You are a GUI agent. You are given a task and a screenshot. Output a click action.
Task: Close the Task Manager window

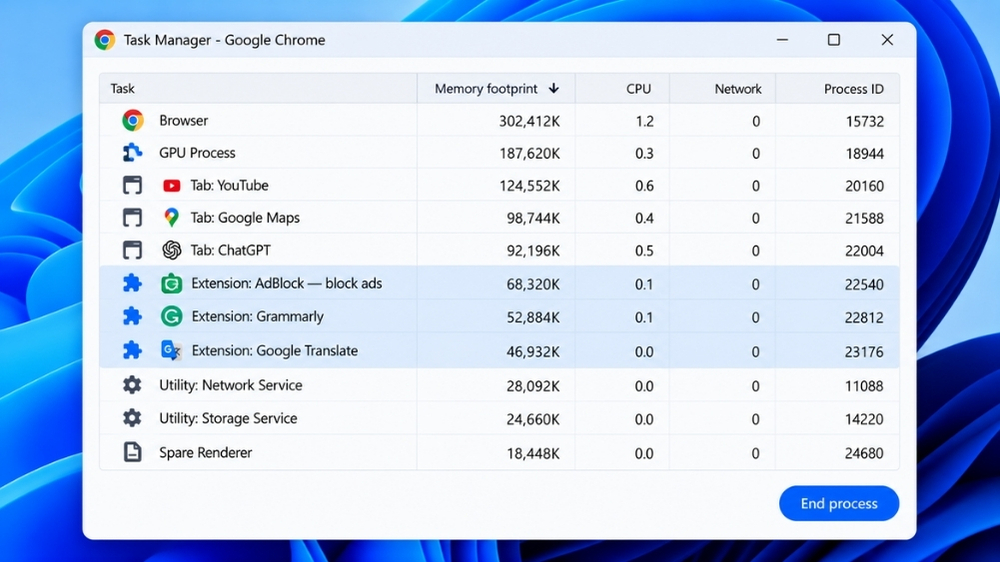887,40
